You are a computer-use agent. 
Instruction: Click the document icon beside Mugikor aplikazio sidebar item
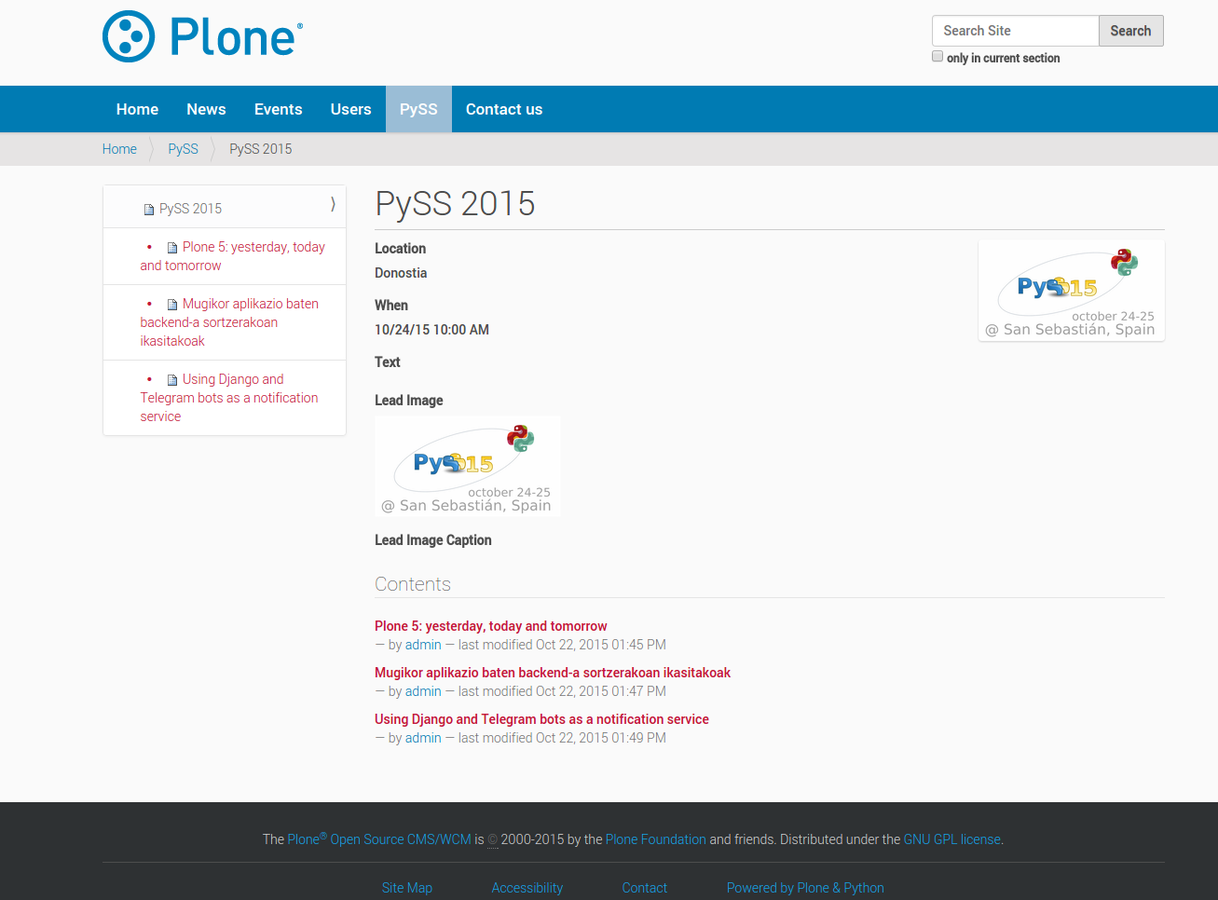172,305
